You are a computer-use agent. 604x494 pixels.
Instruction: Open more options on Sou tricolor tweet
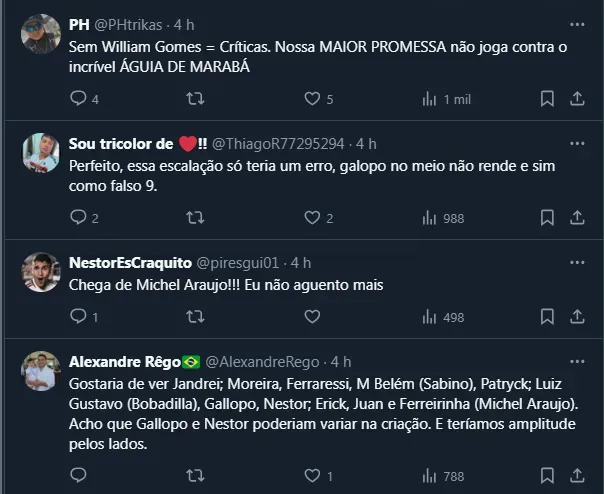tap(576, 142)
